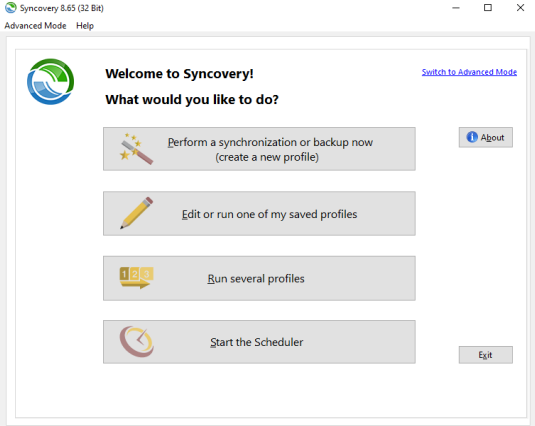Image resolution: width=535 pixels, height=426 pixels.
Task: Select Perform a synchronization or backup now
Action: (x=259, y=149)
